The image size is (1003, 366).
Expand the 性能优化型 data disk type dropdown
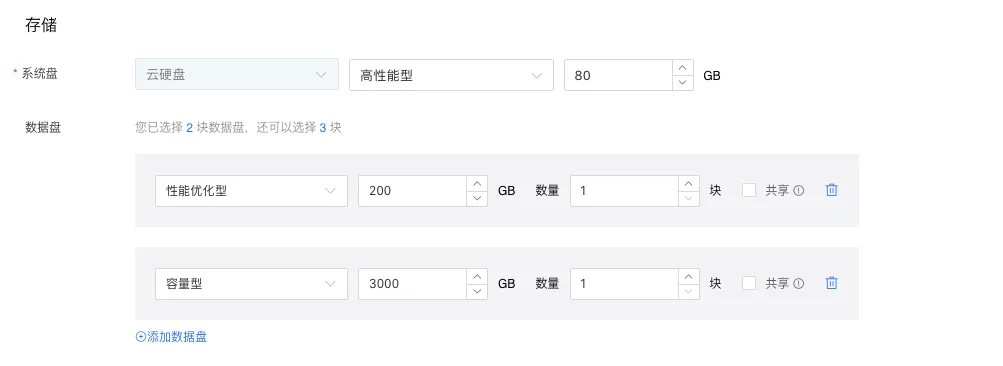pos(251,191)
